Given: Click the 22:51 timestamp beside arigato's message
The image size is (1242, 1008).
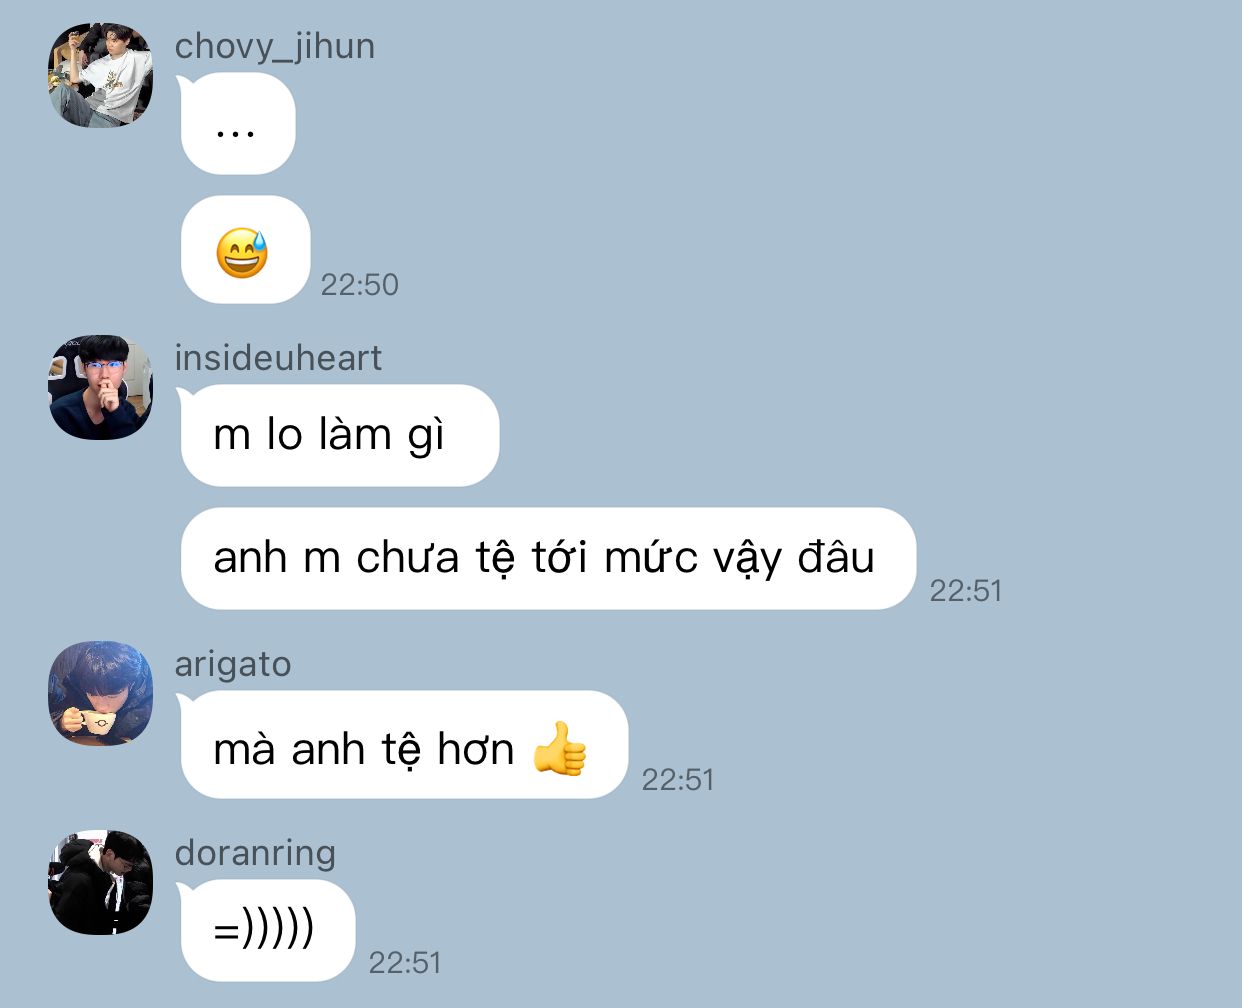Looking at the screenshot, I should (678, 780).
